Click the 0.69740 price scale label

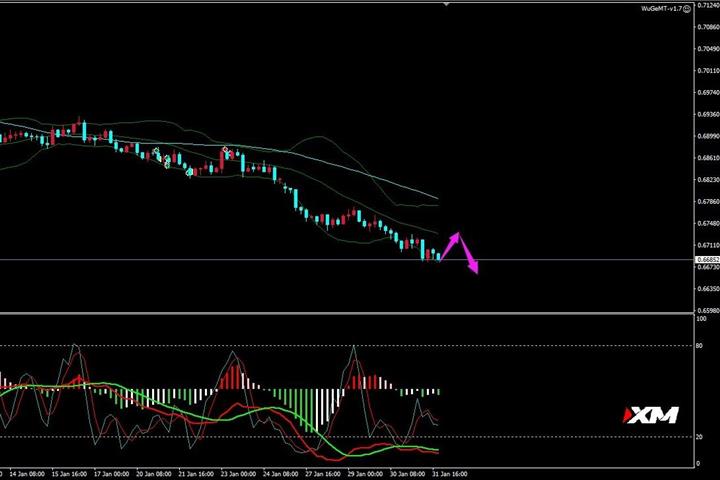tap(708, 92)
